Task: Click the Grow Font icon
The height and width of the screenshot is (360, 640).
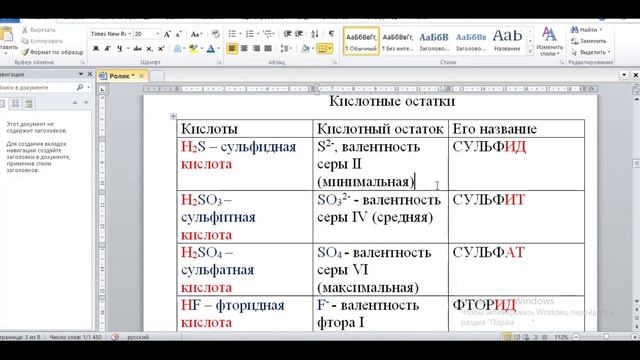Action: tap(167, 34)
